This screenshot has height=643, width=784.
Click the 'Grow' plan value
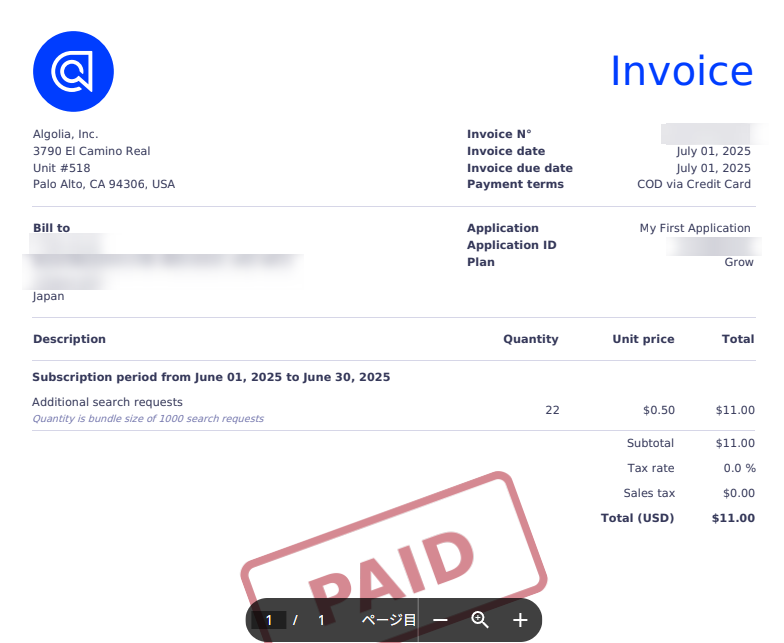click(738, 262)
